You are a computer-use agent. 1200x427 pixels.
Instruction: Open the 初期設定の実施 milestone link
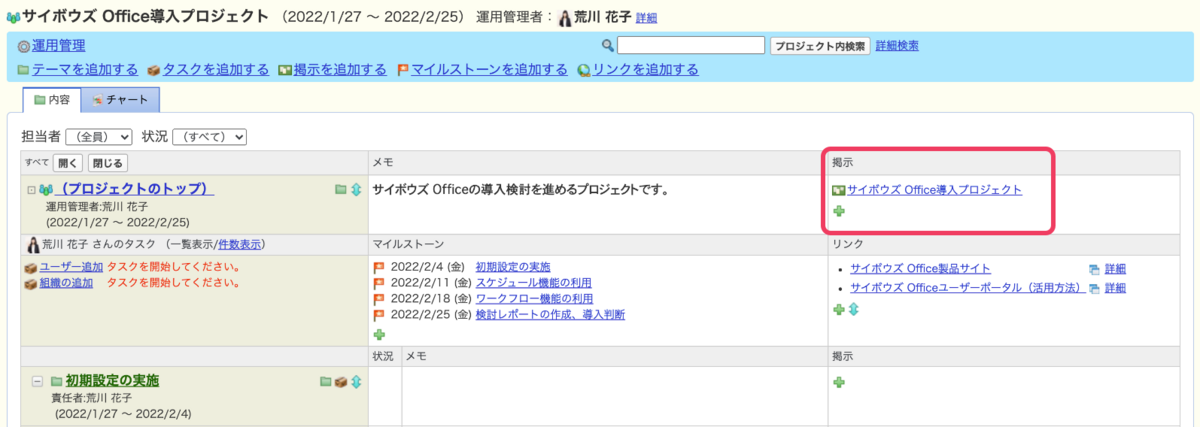point(513,268)
